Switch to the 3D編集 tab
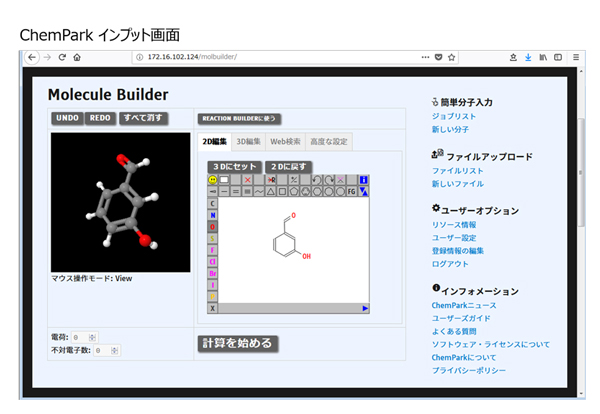600x414 pixels. (x=248, y=142)
